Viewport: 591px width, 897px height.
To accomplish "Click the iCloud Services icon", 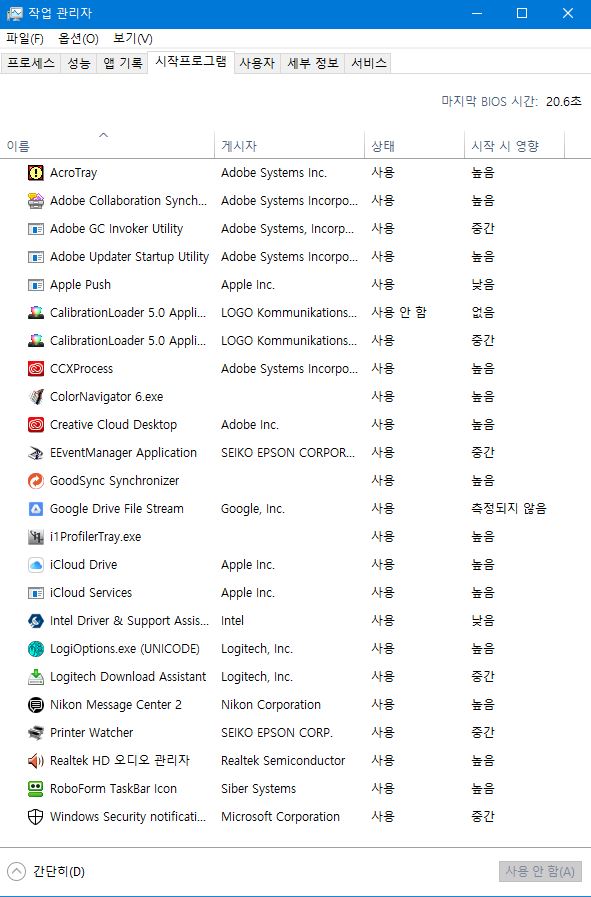I will point(35,593).
